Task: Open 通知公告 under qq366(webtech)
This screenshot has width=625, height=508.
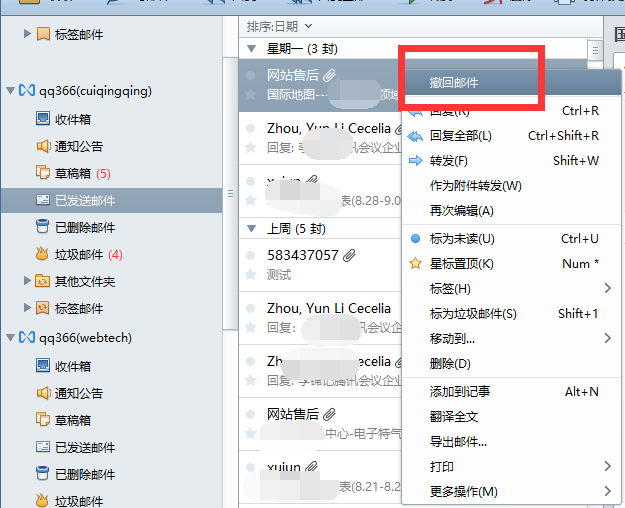Action: coord(78,393)
